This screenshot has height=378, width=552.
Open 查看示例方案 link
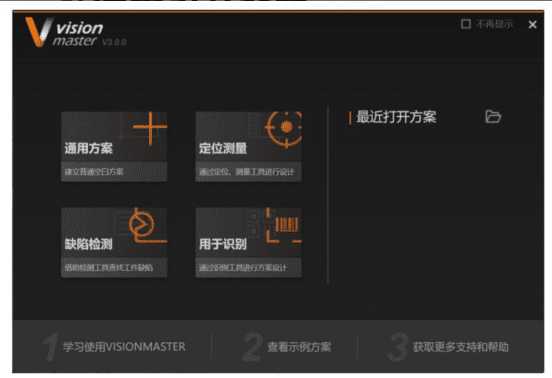coord(299,347)
